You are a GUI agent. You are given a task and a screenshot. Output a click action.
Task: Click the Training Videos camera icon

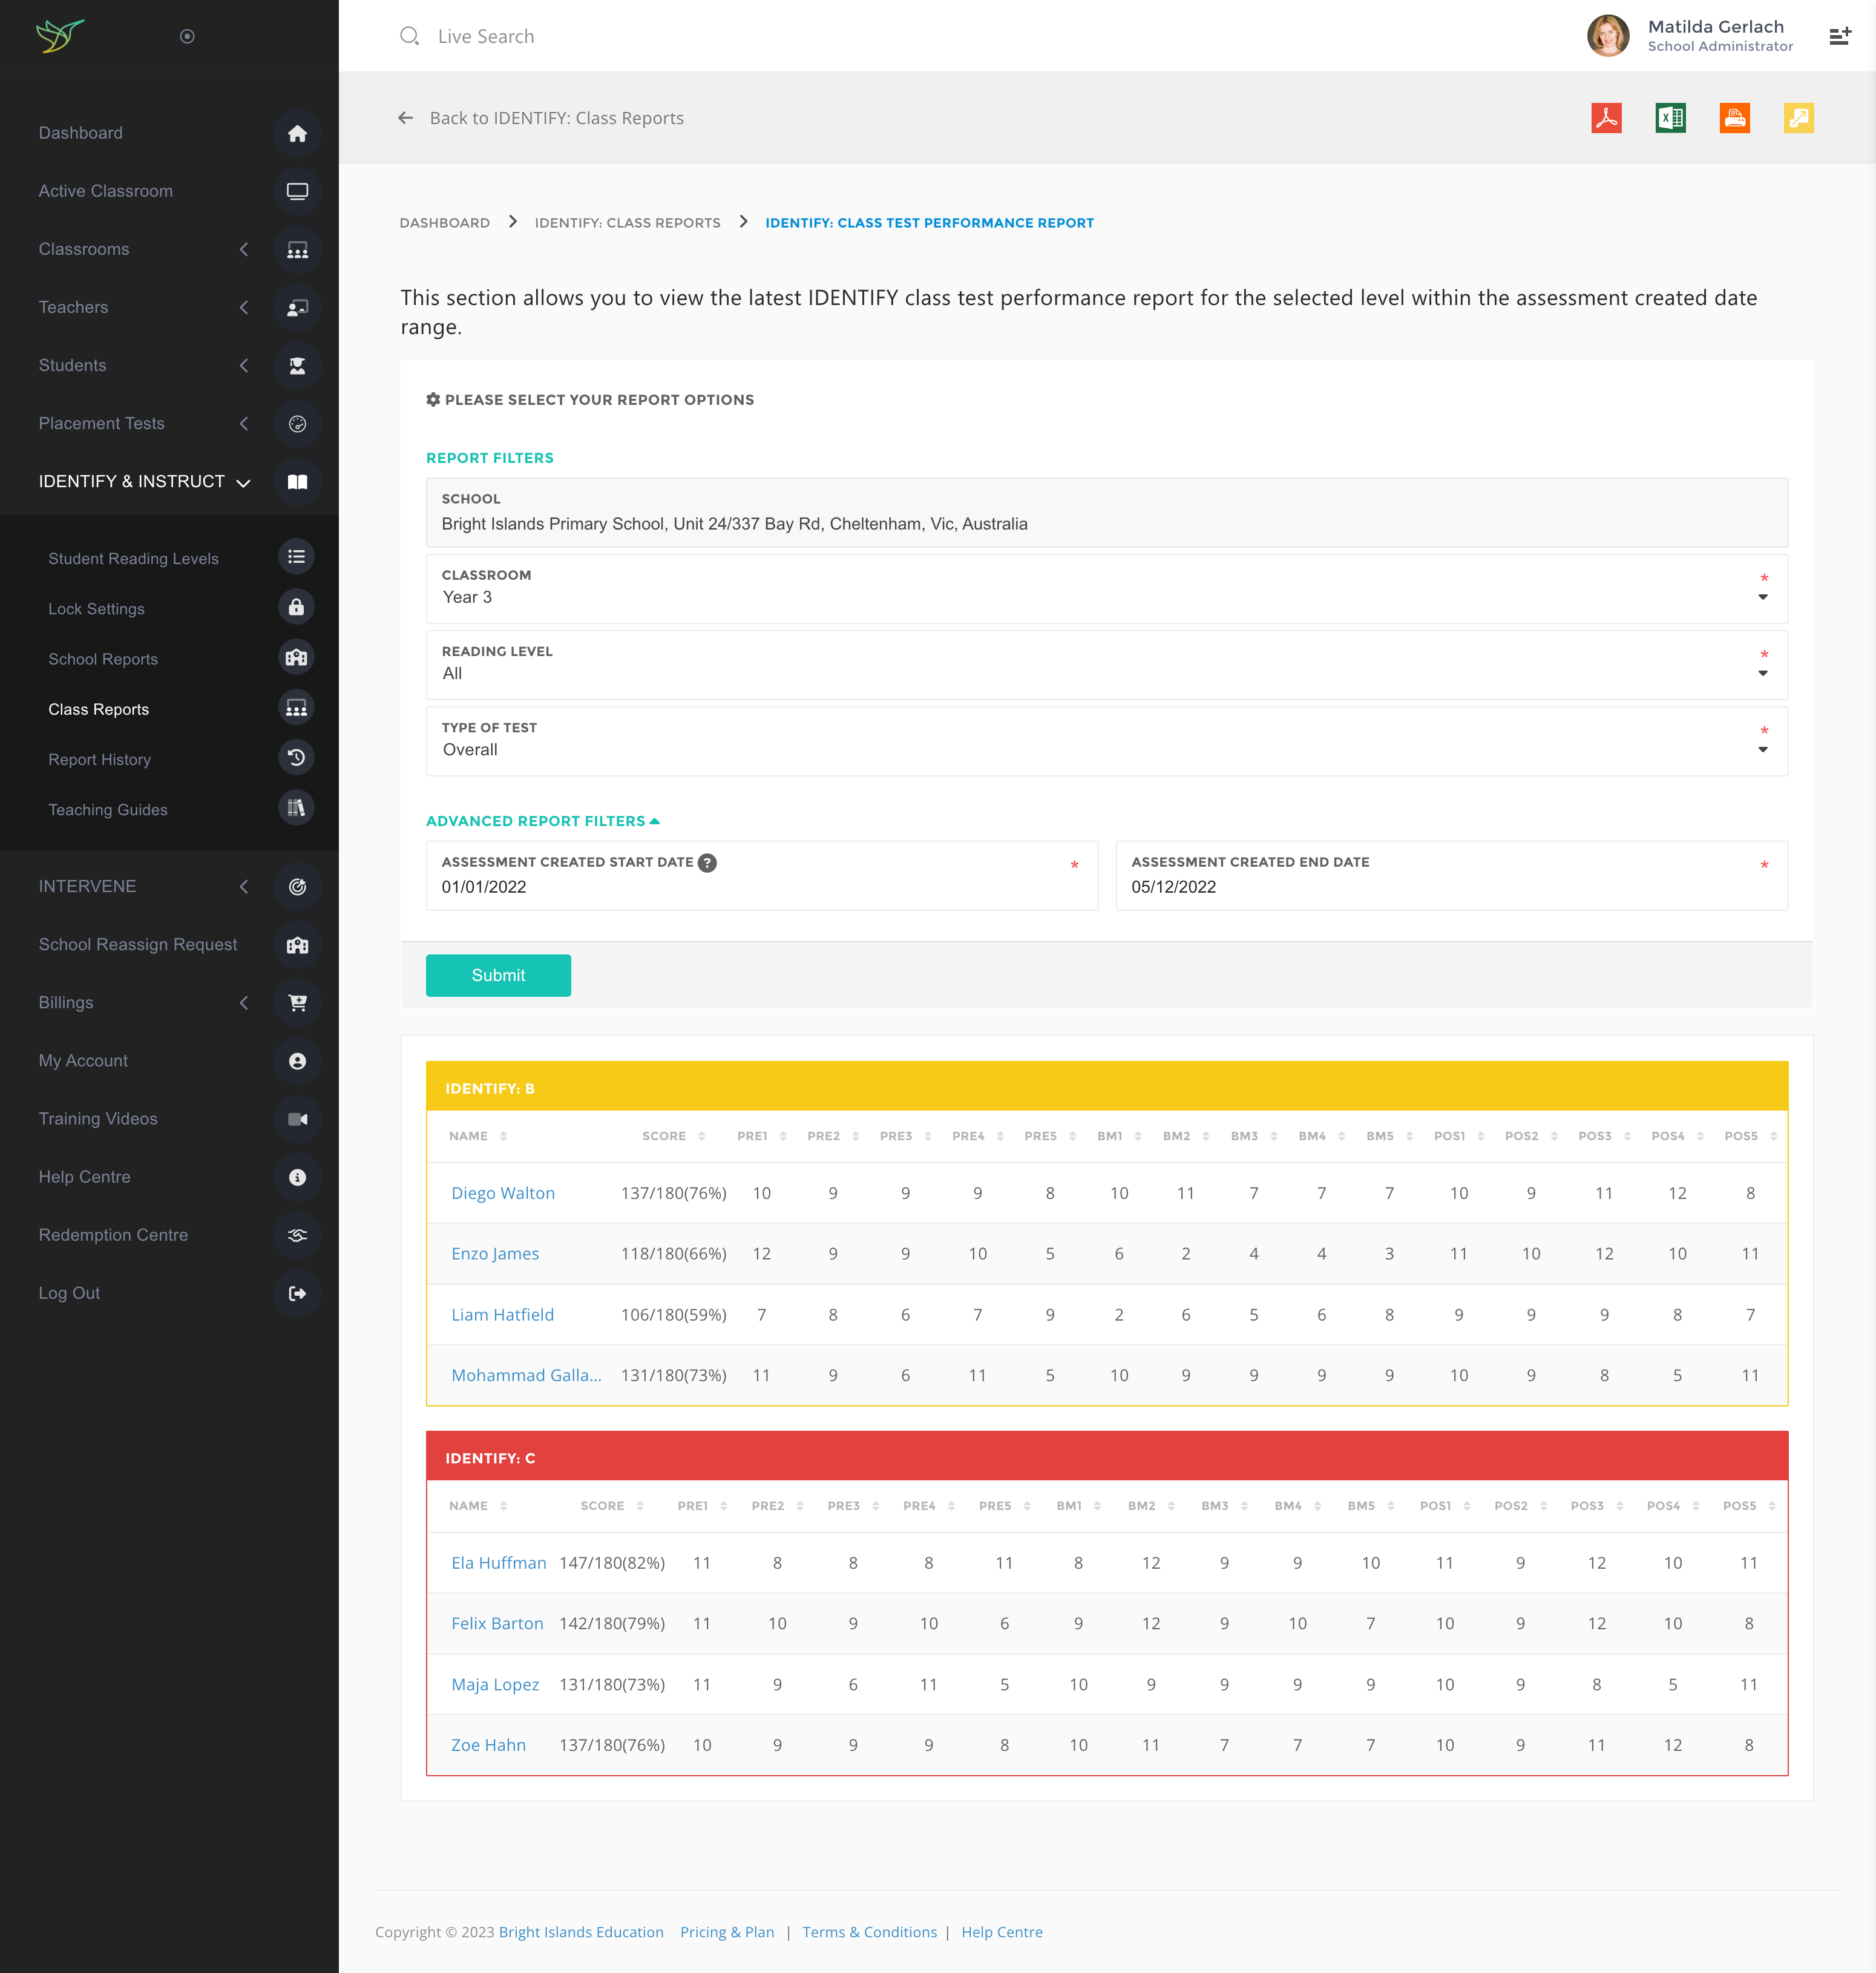(x=297, y=1119)
